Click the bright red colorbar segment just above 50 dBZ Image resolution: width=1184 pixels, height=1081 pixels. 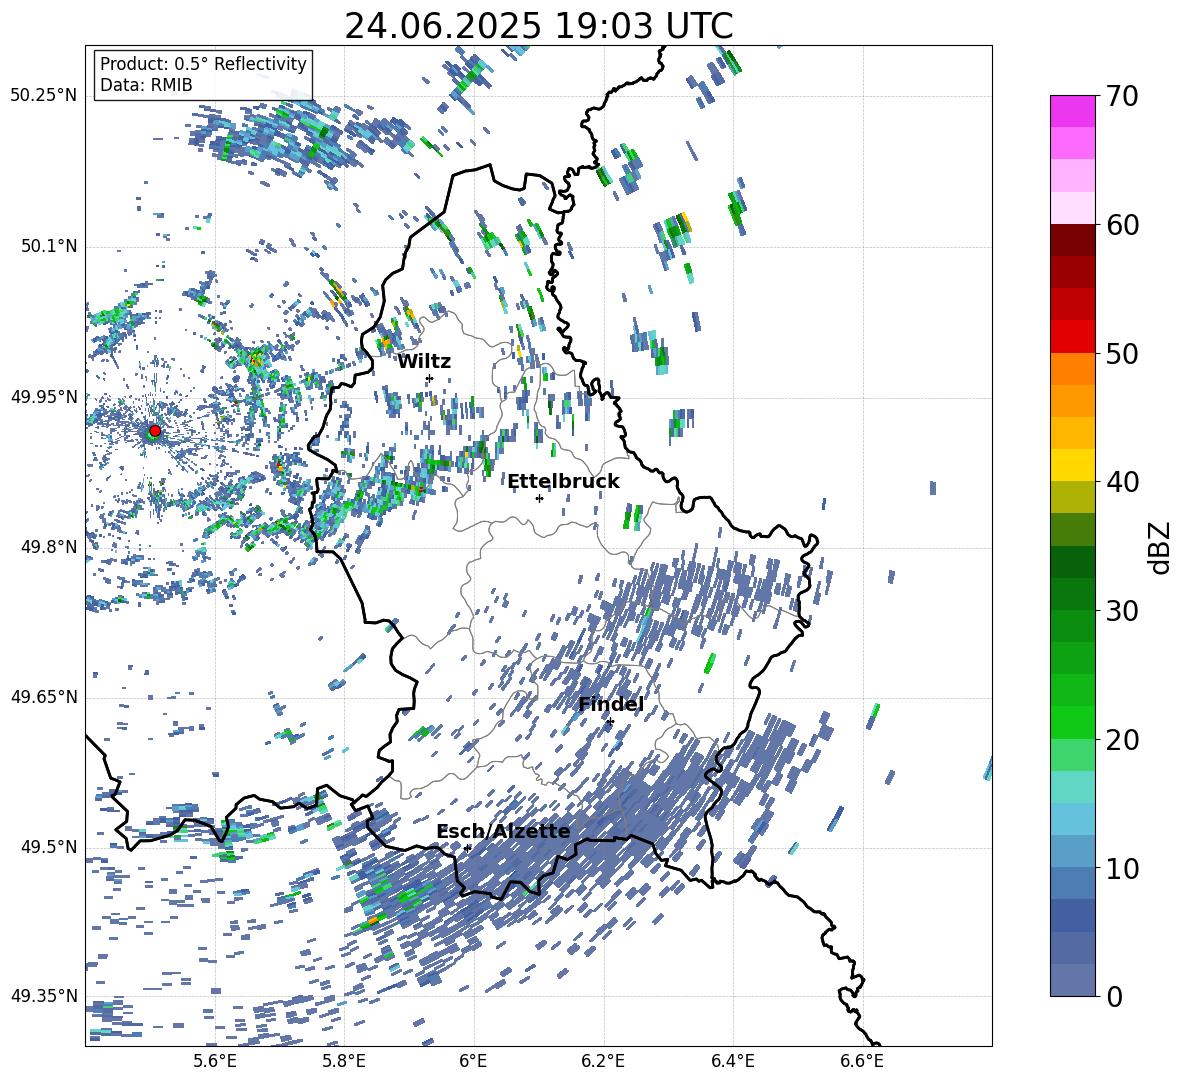click(x=1073, y=337)
